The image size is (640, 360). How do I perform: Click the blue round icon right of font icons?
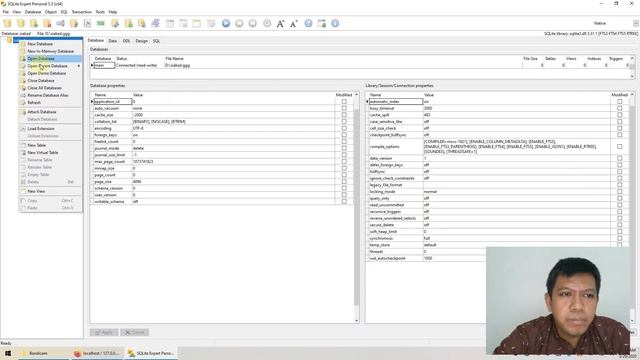pyautogui.click(x=308, y=23)
